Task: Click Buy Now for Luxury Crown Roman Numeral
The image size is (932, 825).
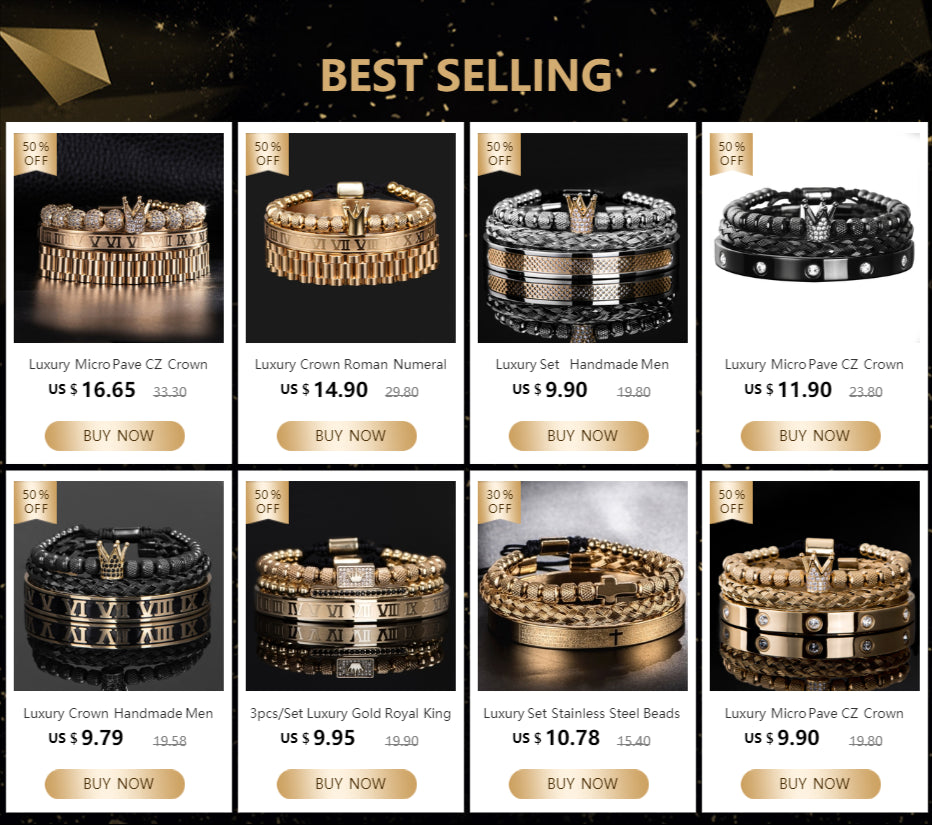Action: (x=347, y=436)
